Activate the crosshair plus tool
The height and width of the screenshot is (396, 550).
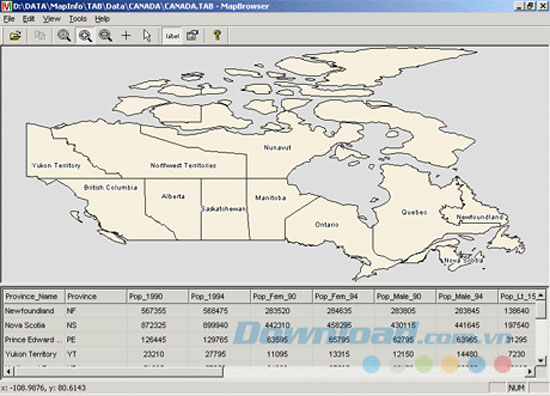[126, 35]
